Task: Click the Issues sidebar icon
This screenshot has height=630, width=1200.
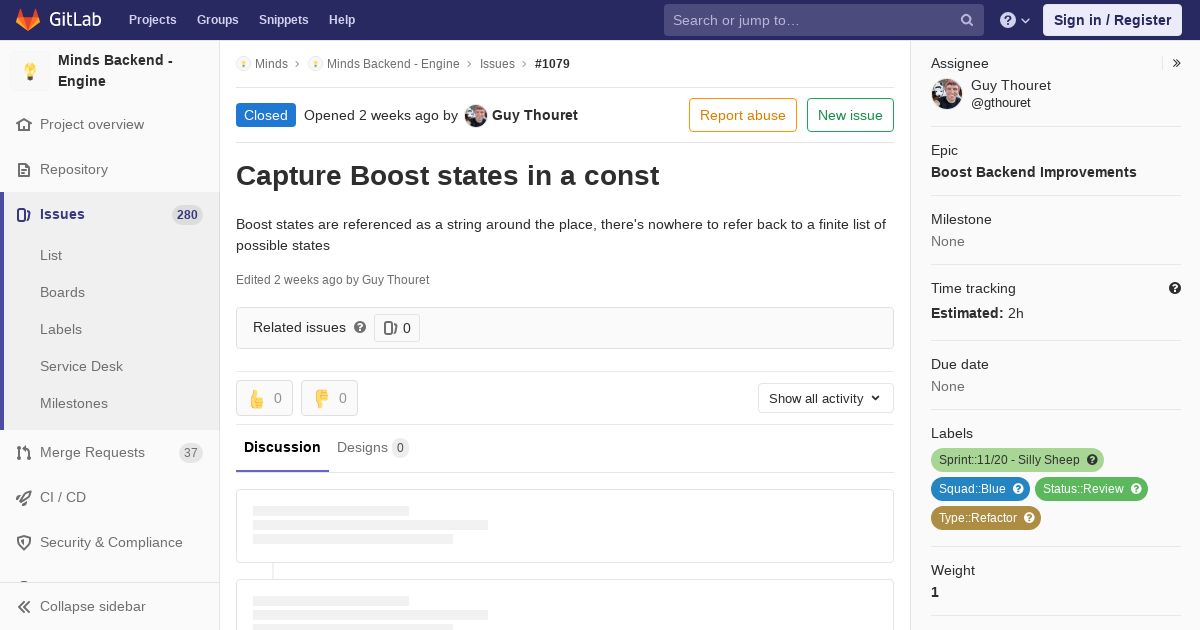Action: tap(24, 215)
